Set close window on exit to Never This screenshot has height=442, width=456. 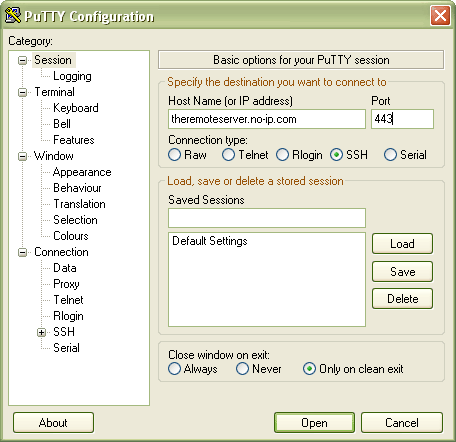click(242, 369)
